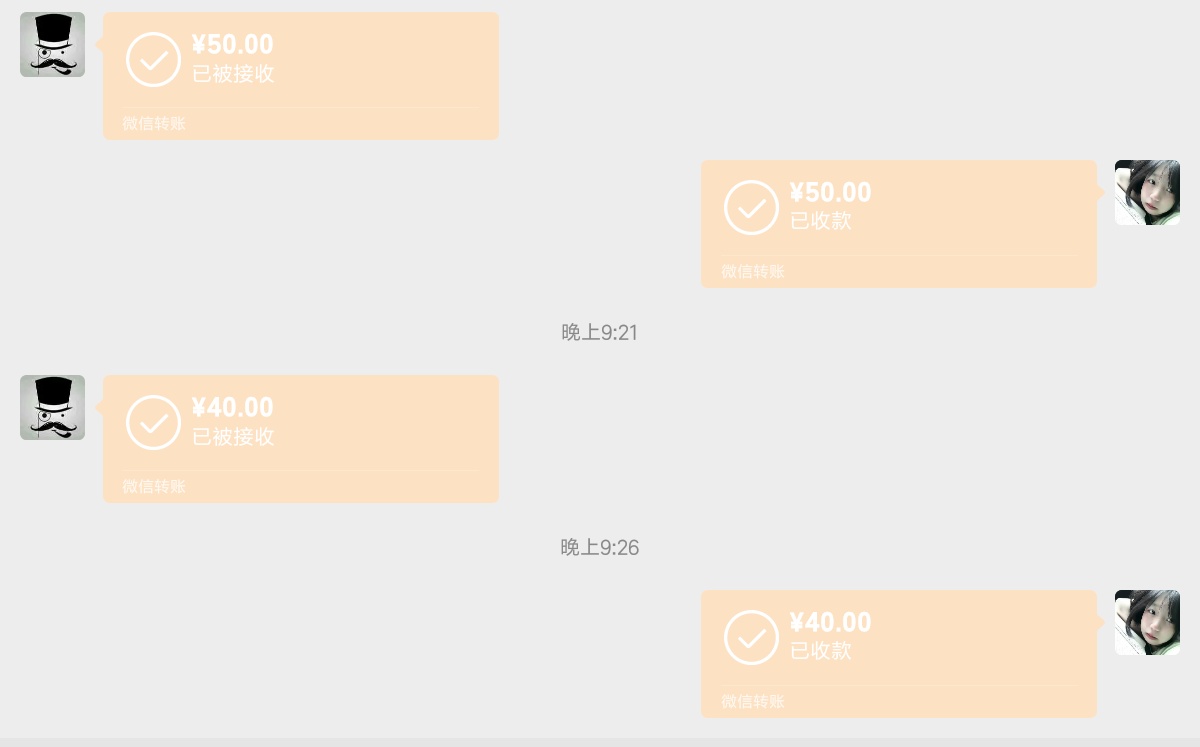1200x747 pixels.
Task: Open the top-hat avatar beside the ¥40.00 transfer
Action: pyautogui.click(x=52, y=407)
